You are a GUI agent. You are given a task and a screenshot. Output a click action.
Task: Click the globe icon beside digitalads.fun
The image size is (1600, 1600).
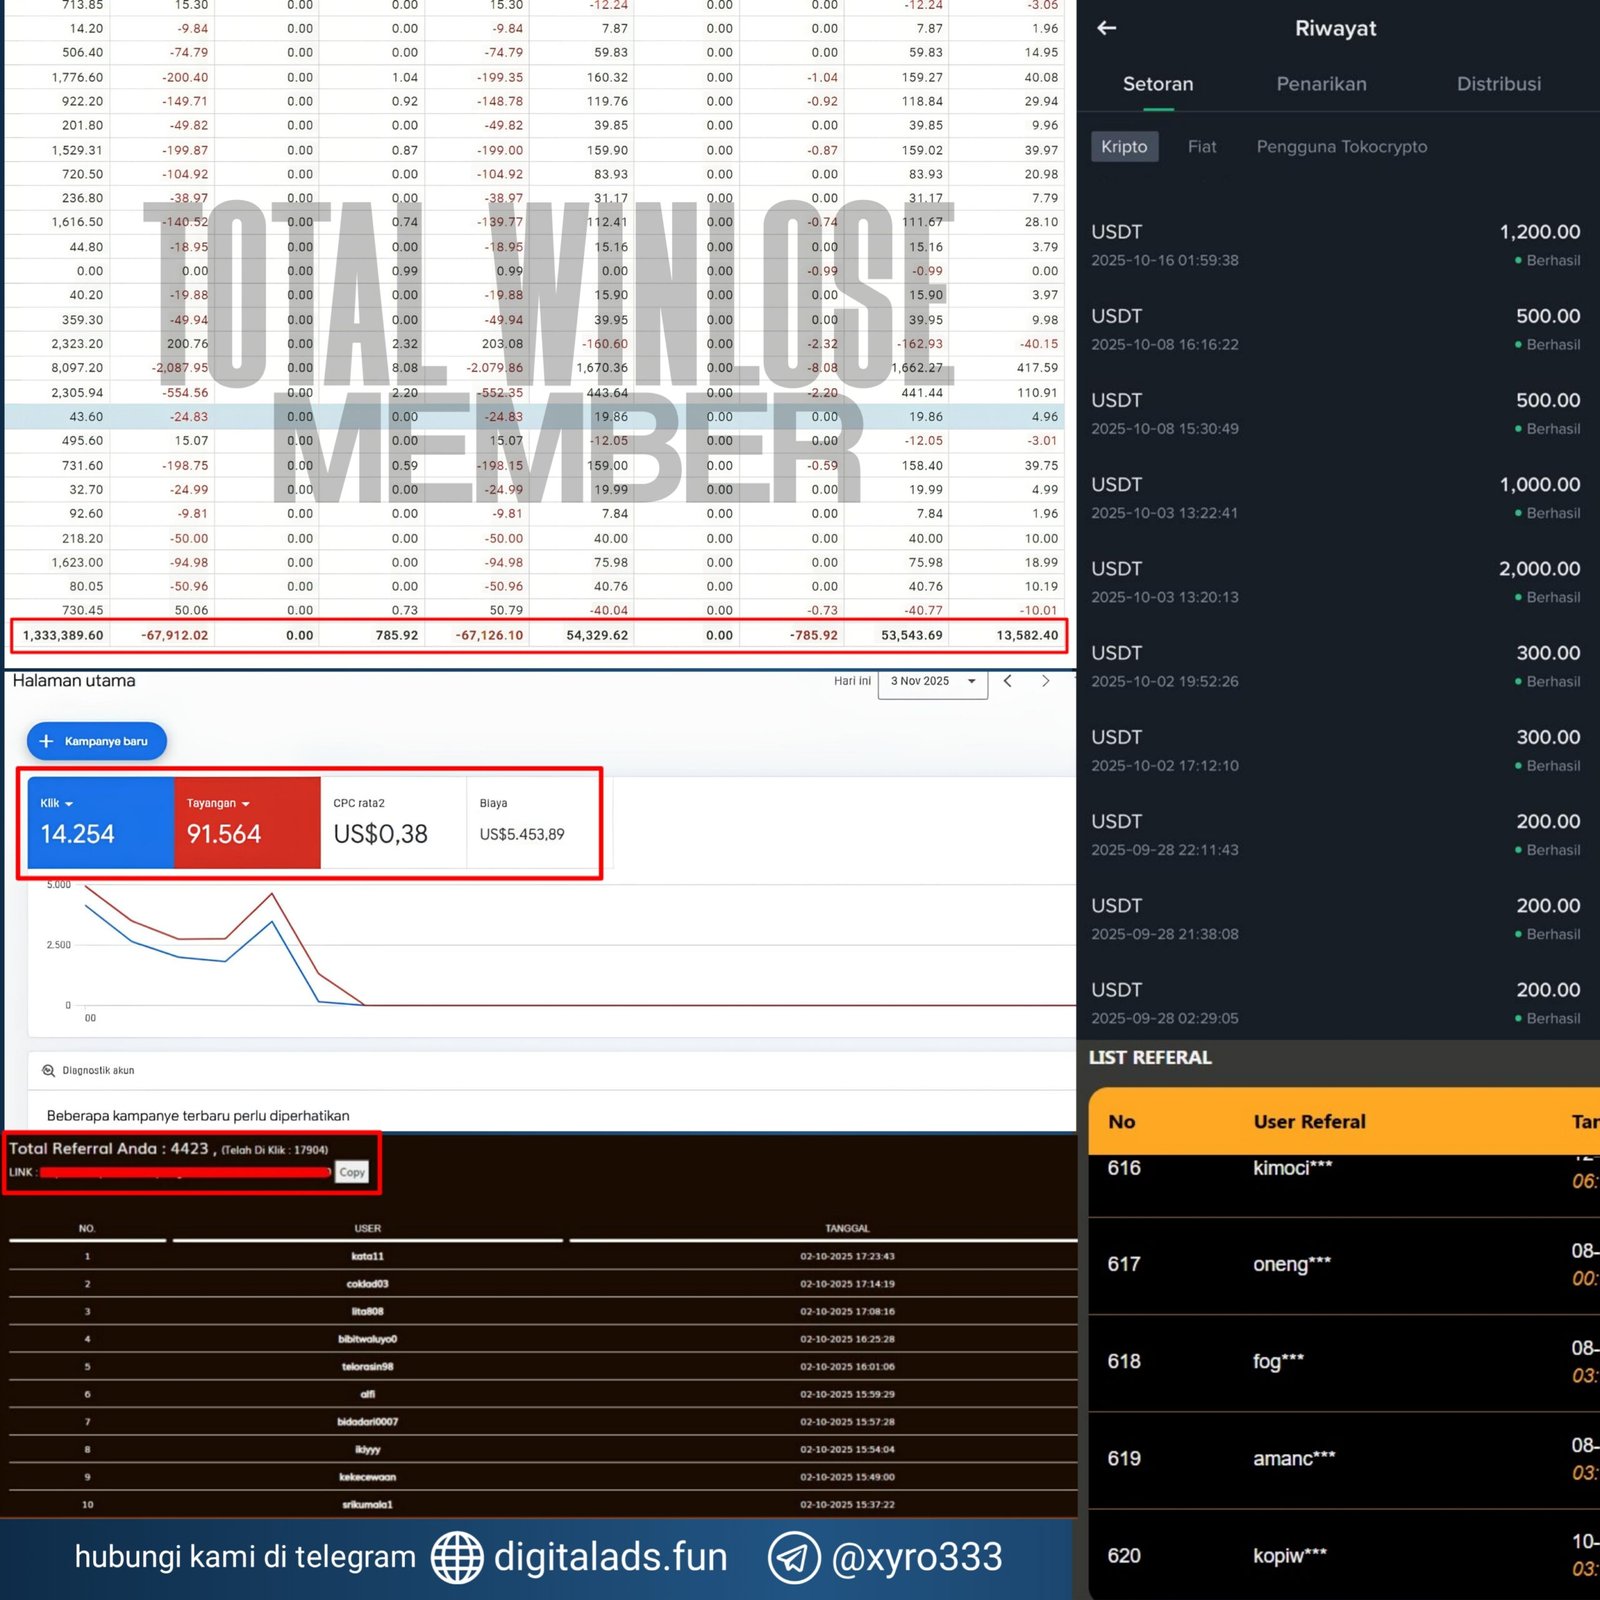[x=457, y=1558]
